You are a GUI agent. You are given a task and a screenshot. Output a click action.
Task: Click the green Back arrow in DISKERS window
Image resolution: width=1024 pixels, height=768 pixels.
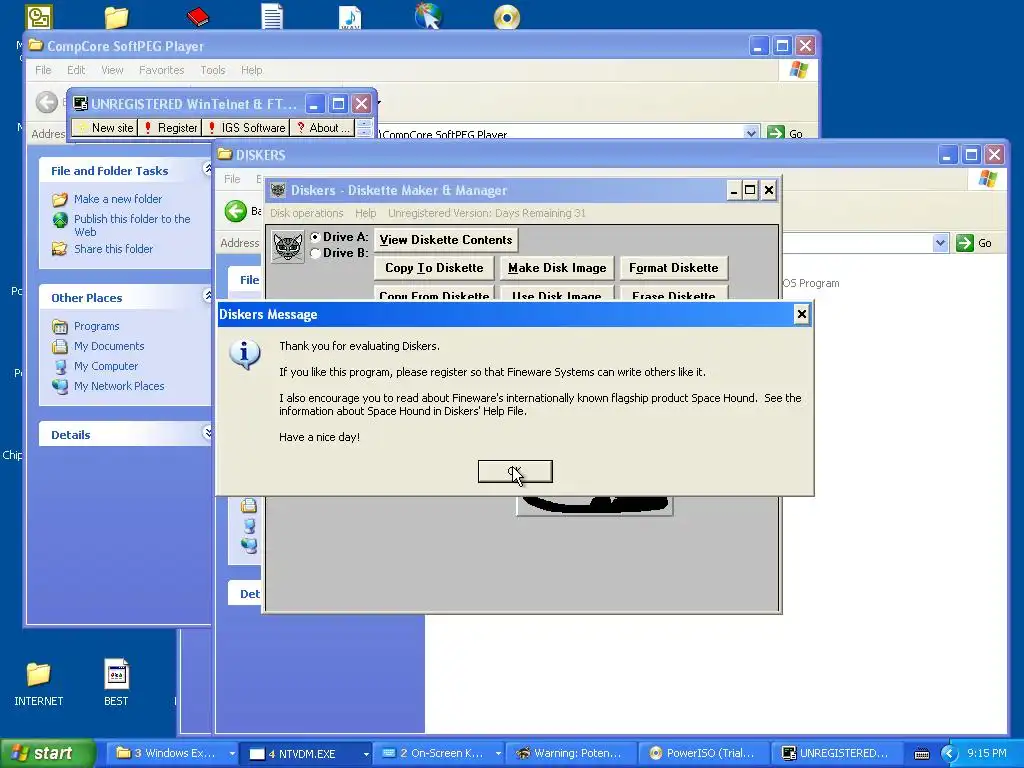click(236, 211)
